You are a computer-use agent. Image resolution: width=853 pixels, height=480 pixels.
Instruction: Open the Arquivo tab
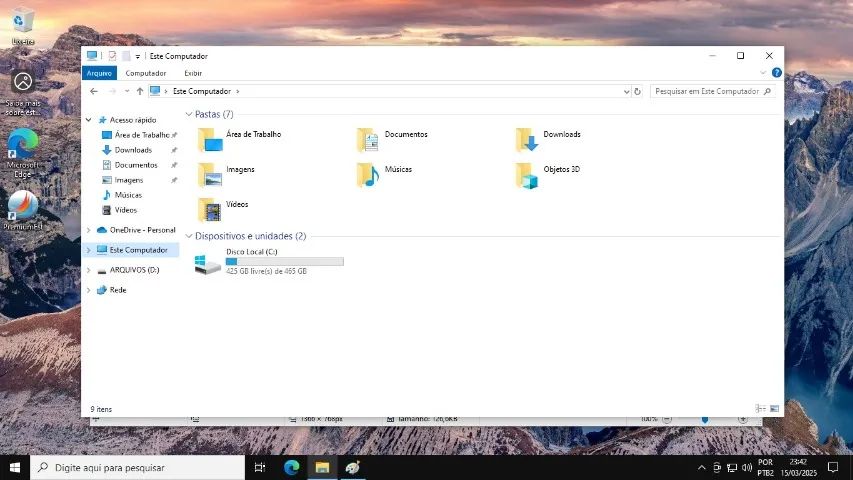click(x=99, y=73)
